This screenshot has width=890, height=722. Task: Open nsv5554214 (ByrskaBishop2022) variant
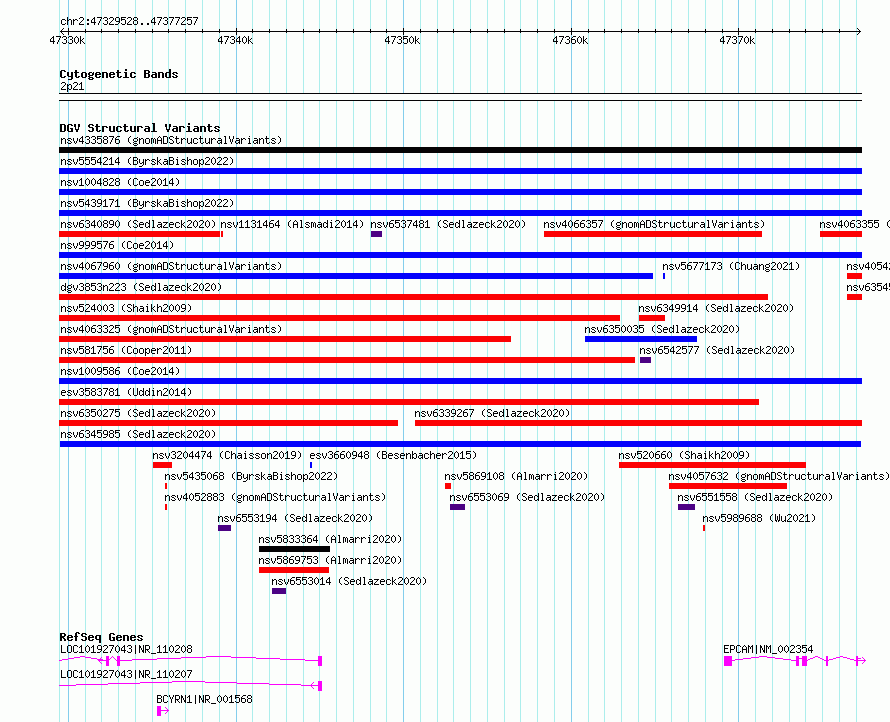point(147,161)
